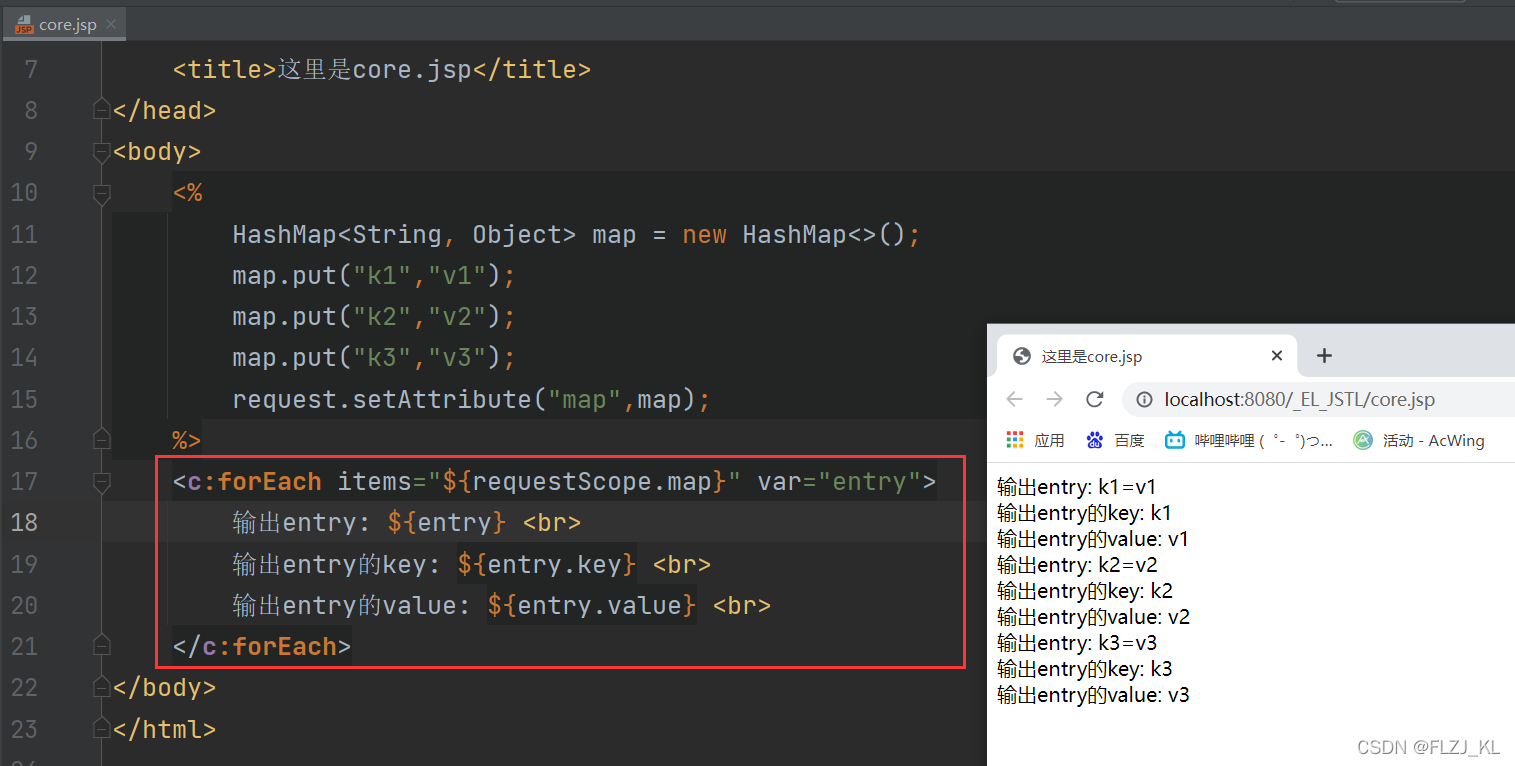Open the 应用 apps bookmark
This screenshot has width=1515, height=766.
pos(1035,440)
